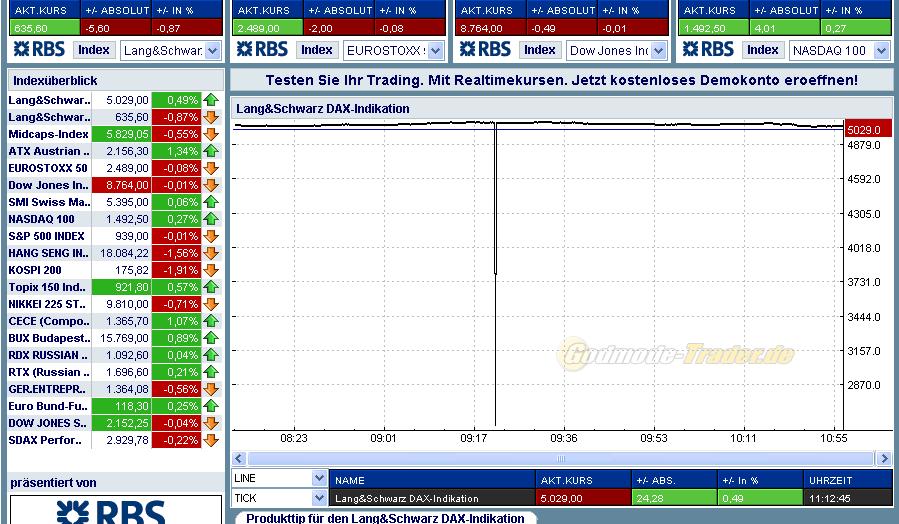This screenshot has height=524, width=899.
Task: Click the Euro Bund-Fu.. row name
Action: click(48, 406)
